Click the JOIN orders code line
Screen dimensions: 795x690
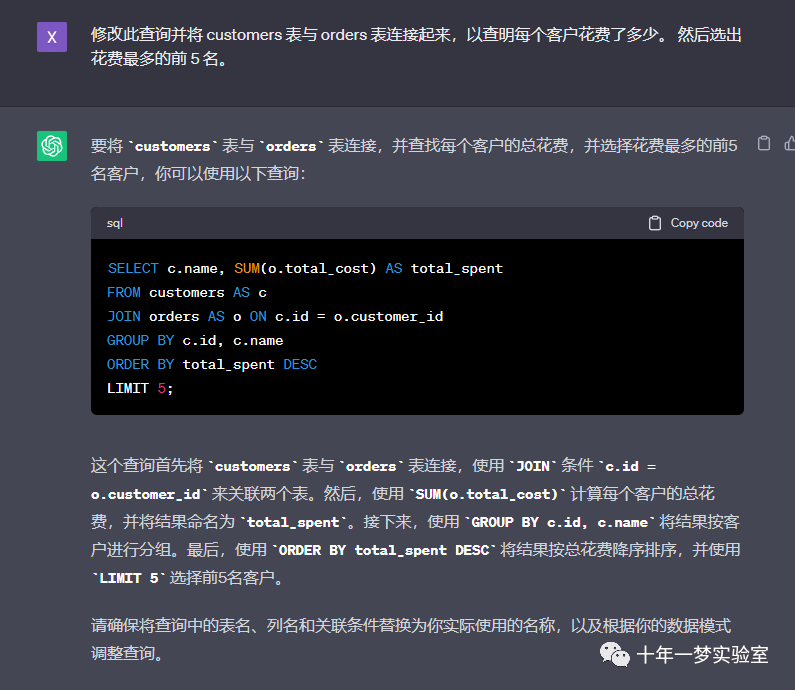275,316
